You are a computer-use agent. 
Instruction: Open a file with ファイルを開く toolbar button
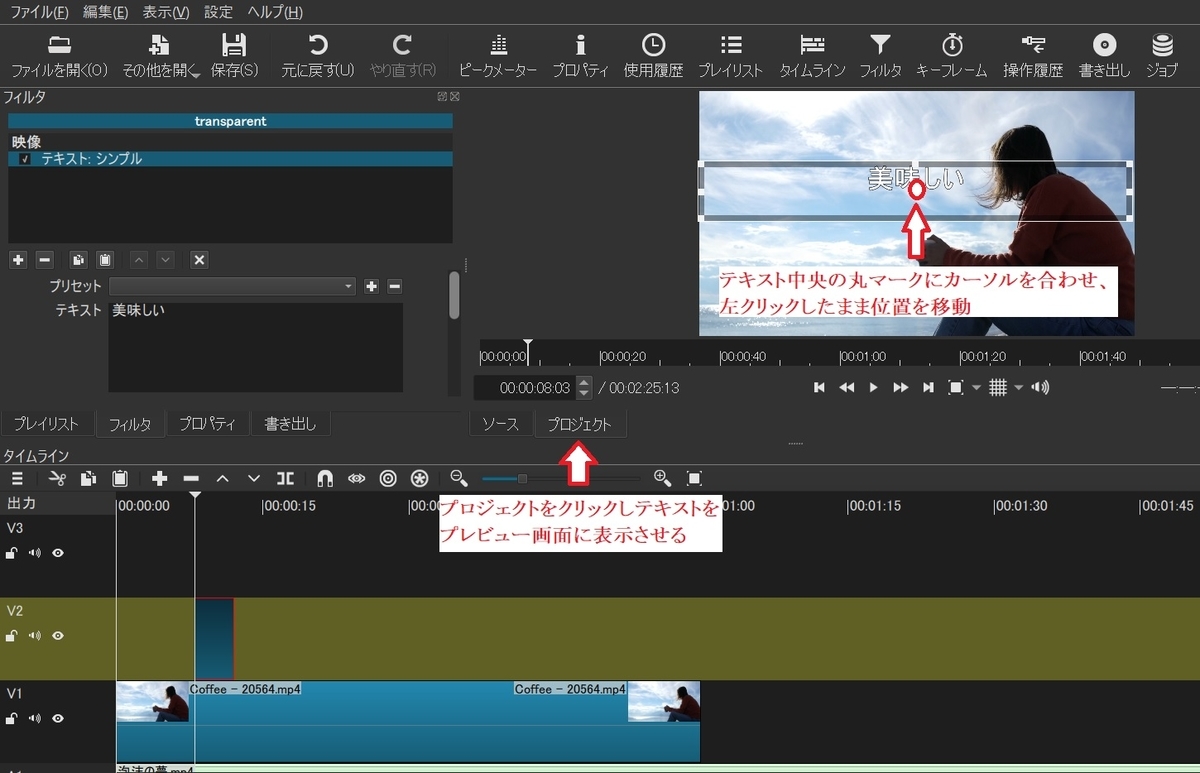tap(59, 56)
